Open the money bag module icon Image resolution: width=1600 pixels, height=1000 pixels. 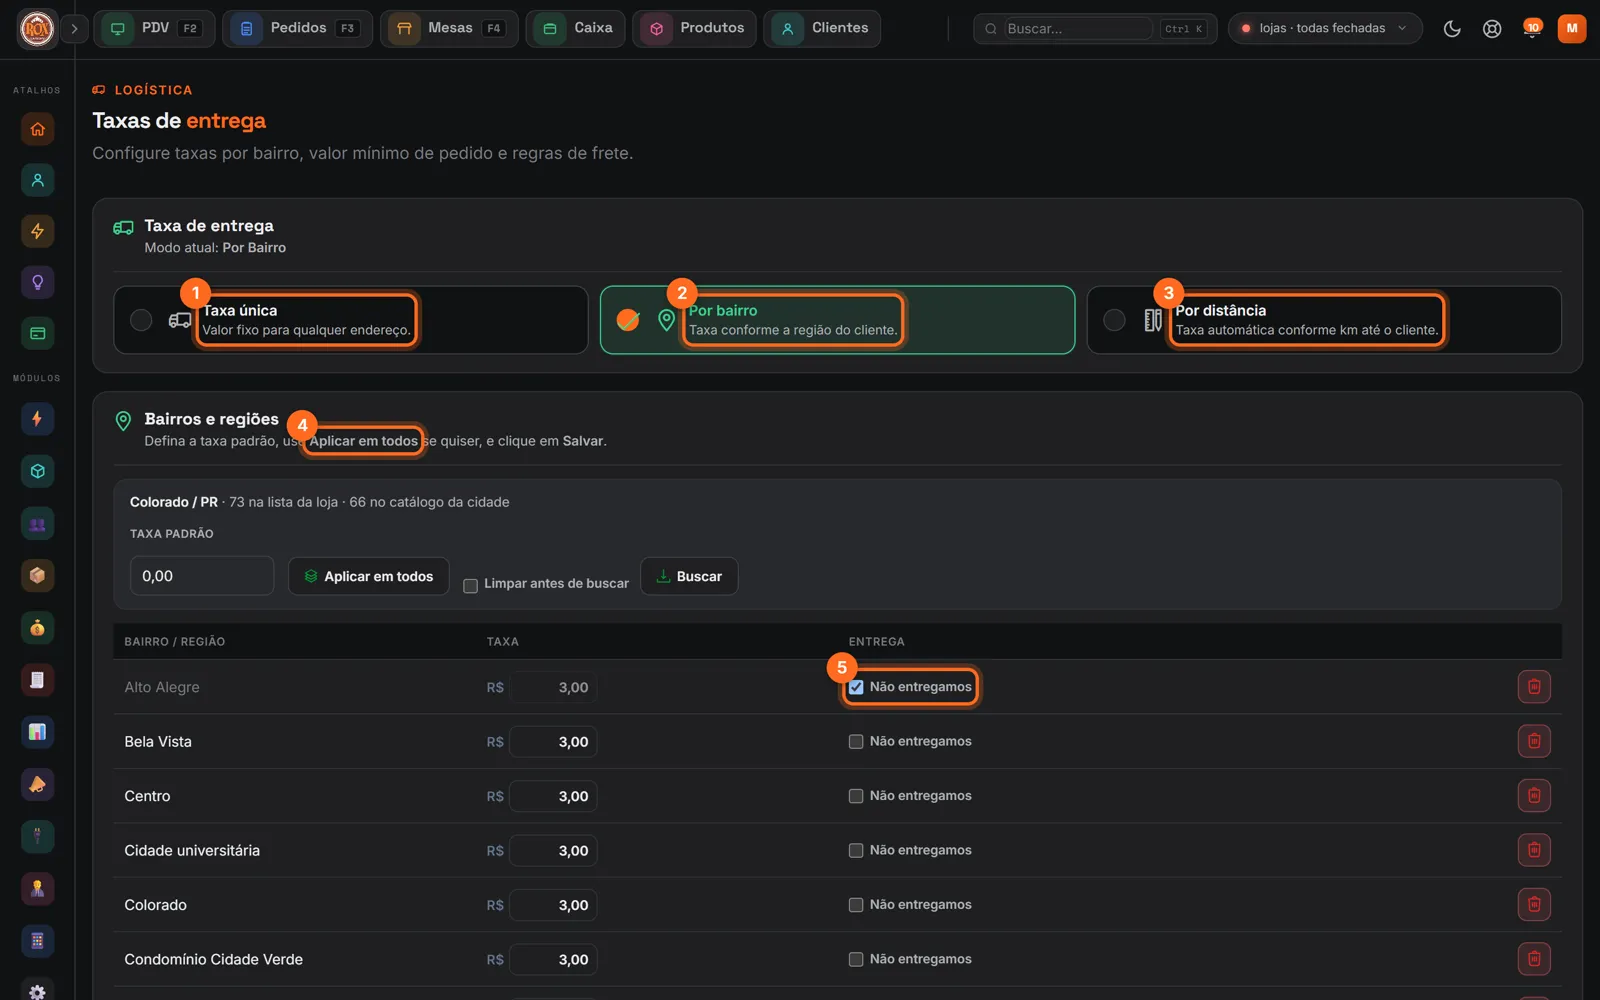click(37, 628)
